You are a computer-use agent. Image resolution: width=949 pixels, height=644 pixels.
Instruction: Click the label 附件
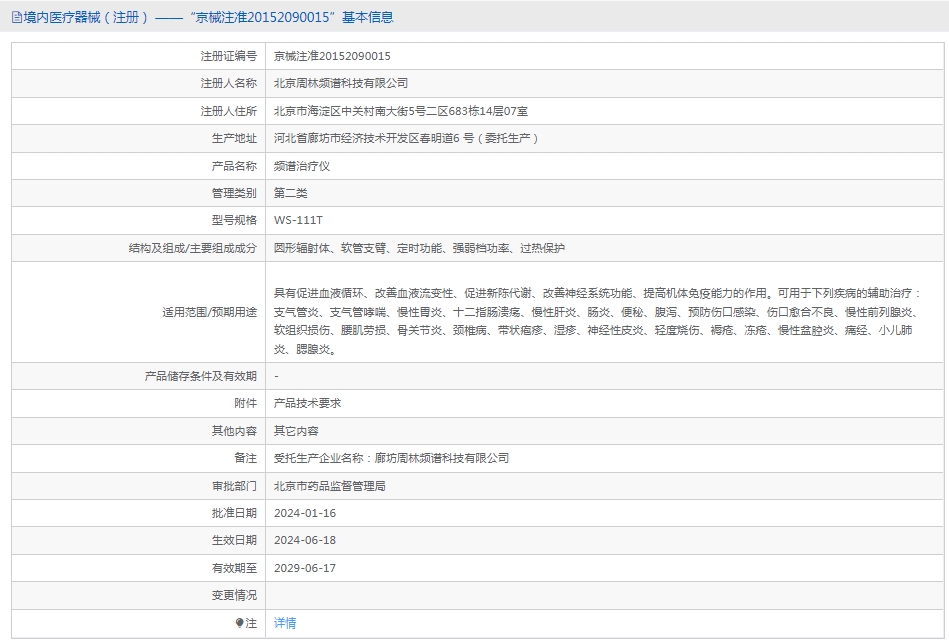[246, 403]
